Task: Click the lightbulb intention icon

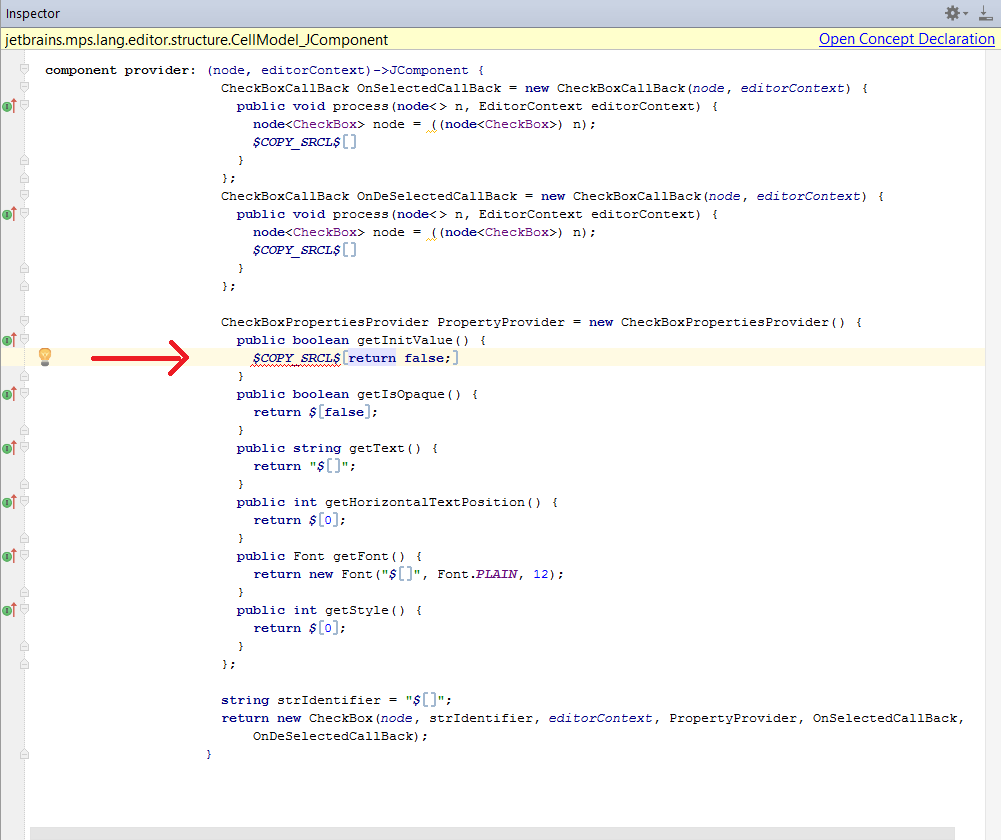Action: [x=45, y=357]
